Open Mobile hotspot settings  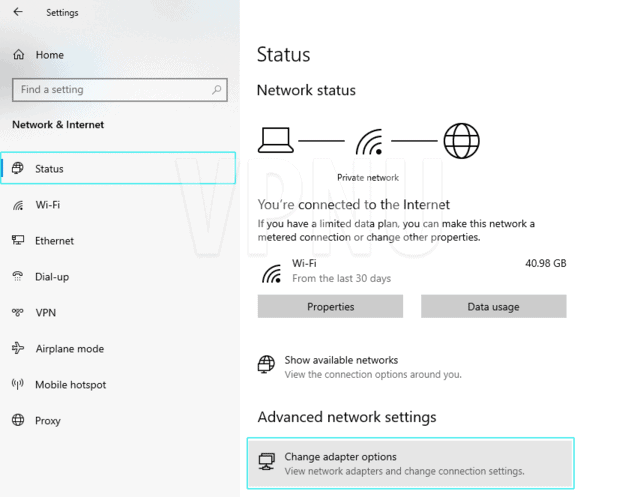pos(118,385)
